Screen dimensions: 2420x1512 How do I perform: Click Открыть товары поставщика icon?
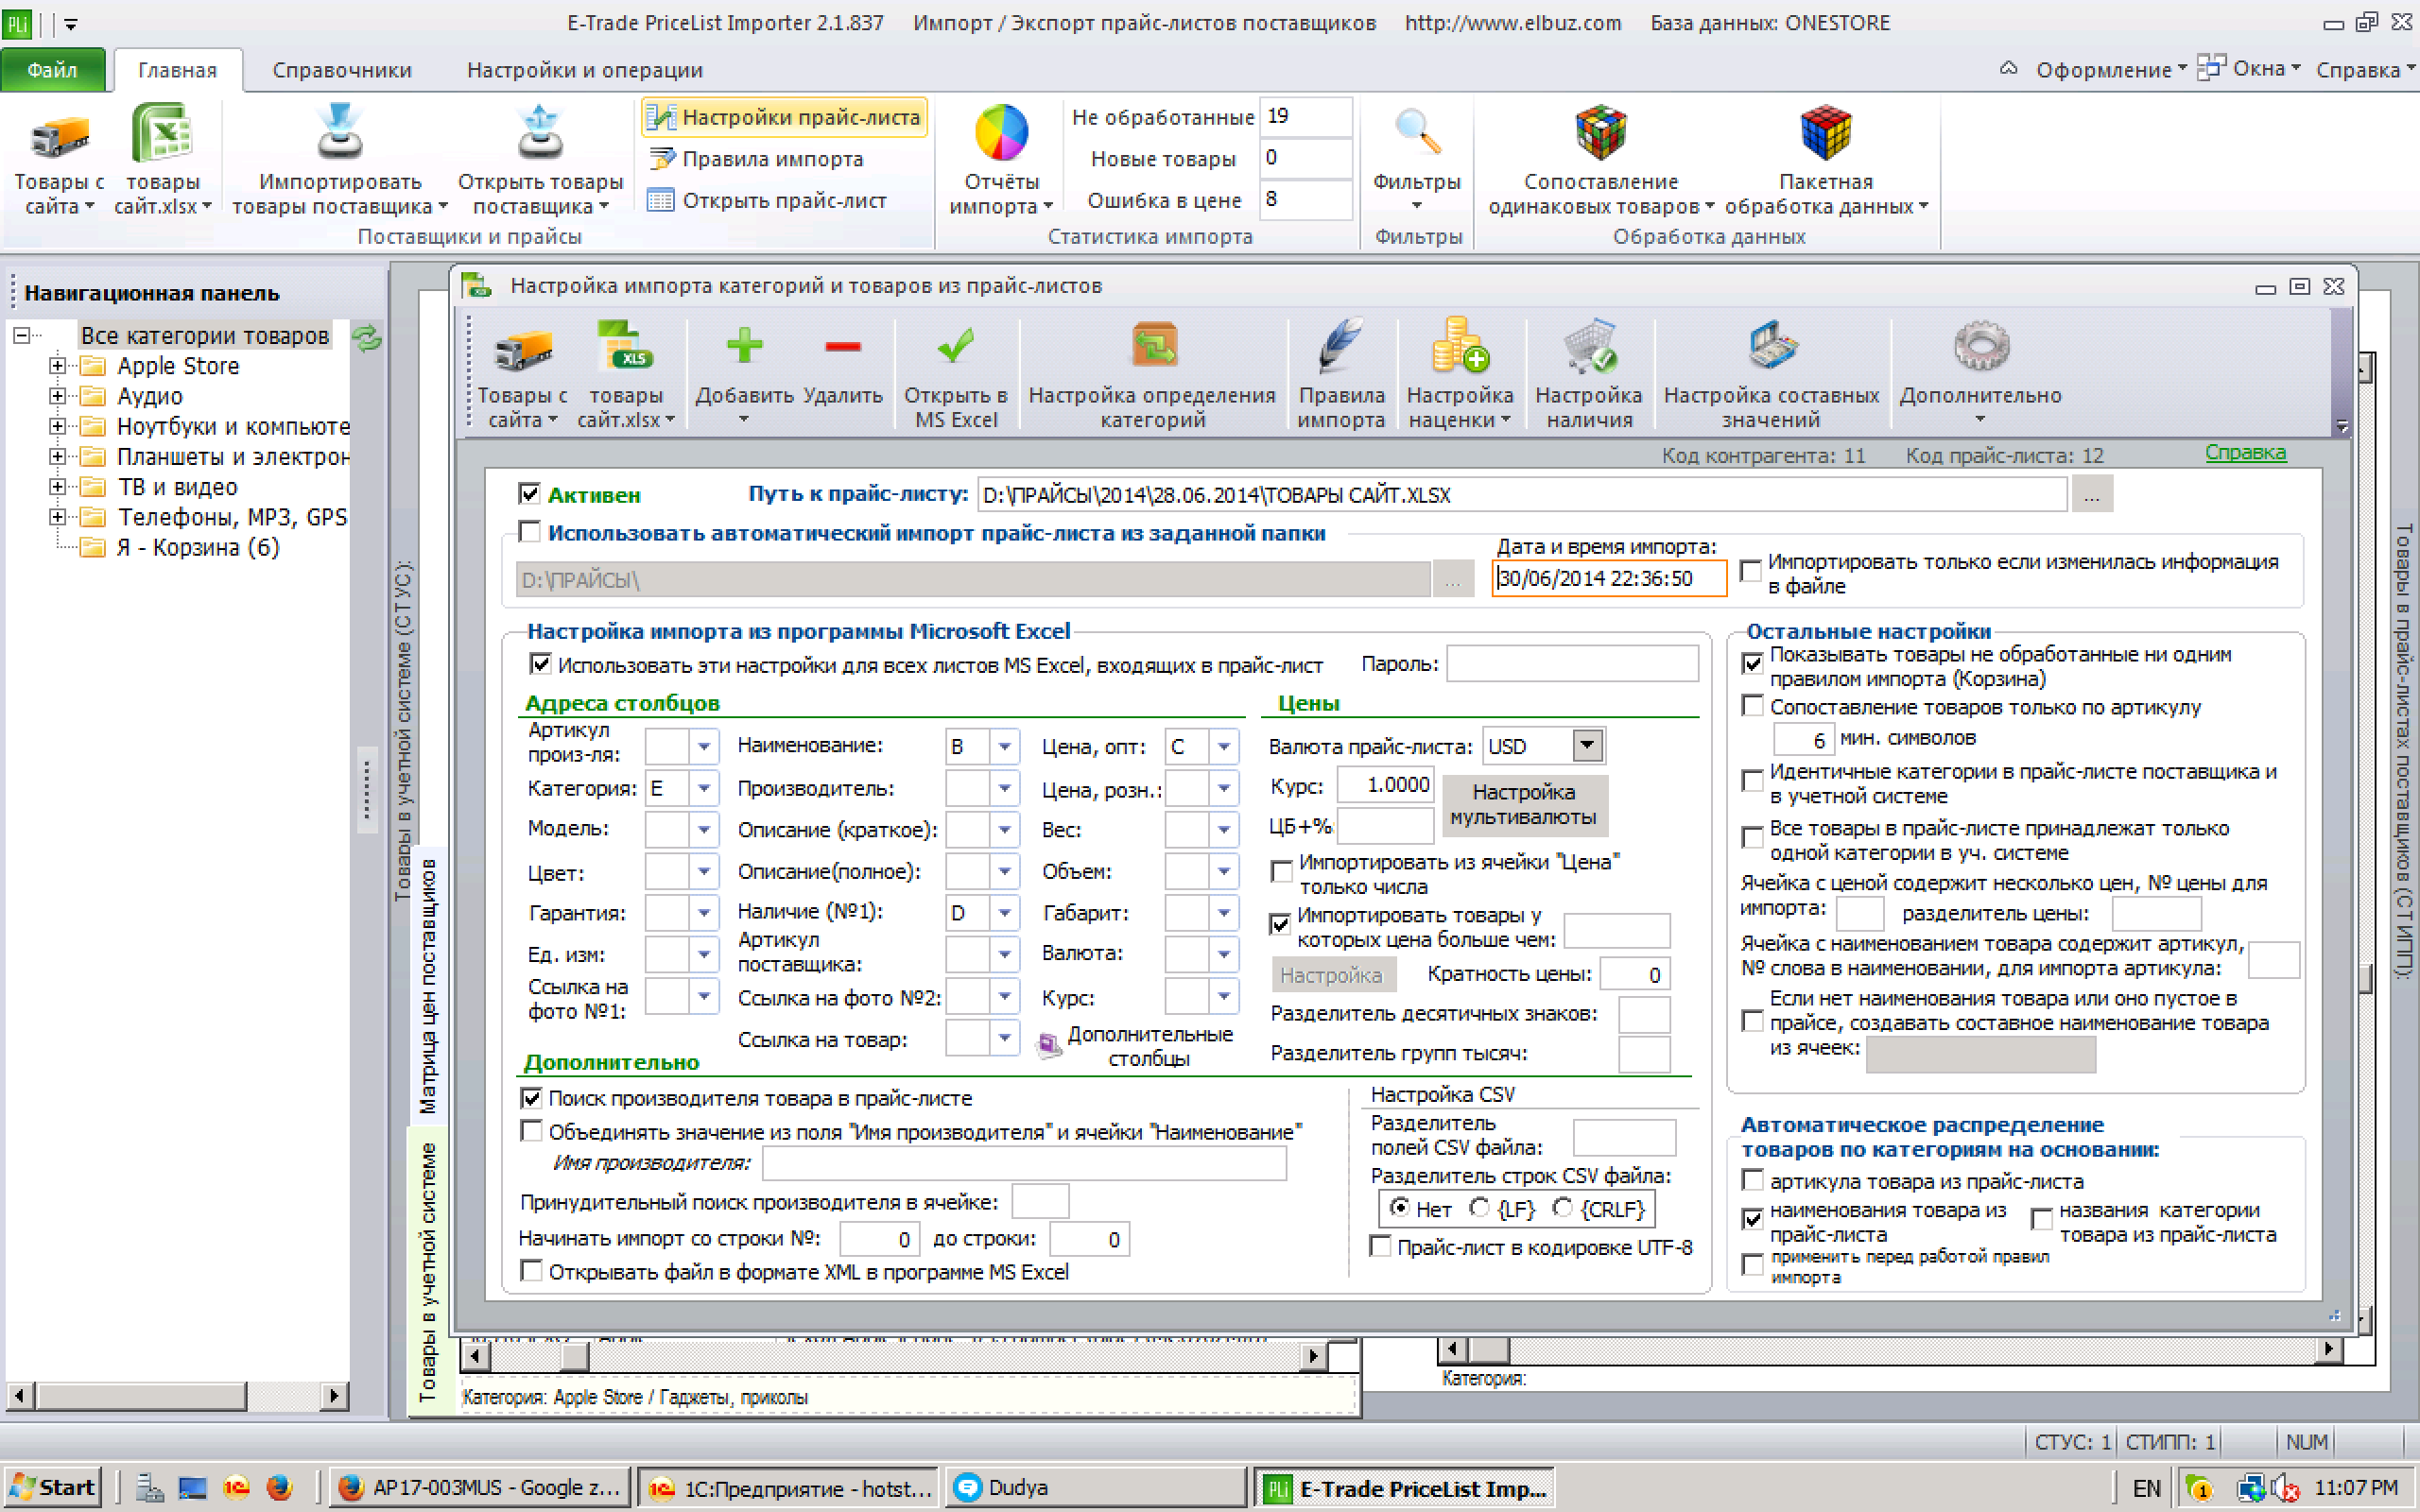540,160
